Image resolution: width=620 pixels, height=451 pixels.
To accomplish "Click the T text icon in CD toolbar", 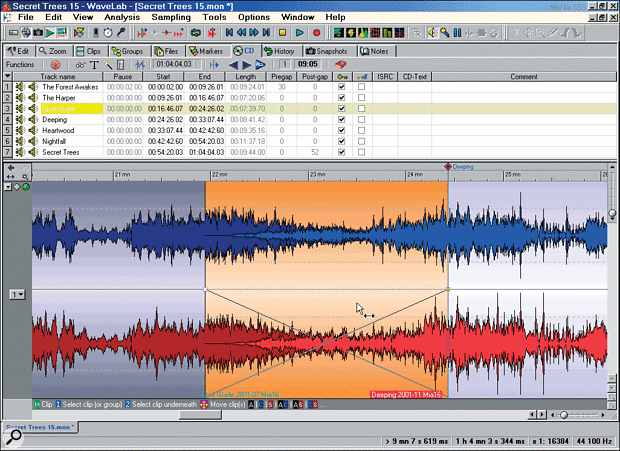I will tap(94, 64).
